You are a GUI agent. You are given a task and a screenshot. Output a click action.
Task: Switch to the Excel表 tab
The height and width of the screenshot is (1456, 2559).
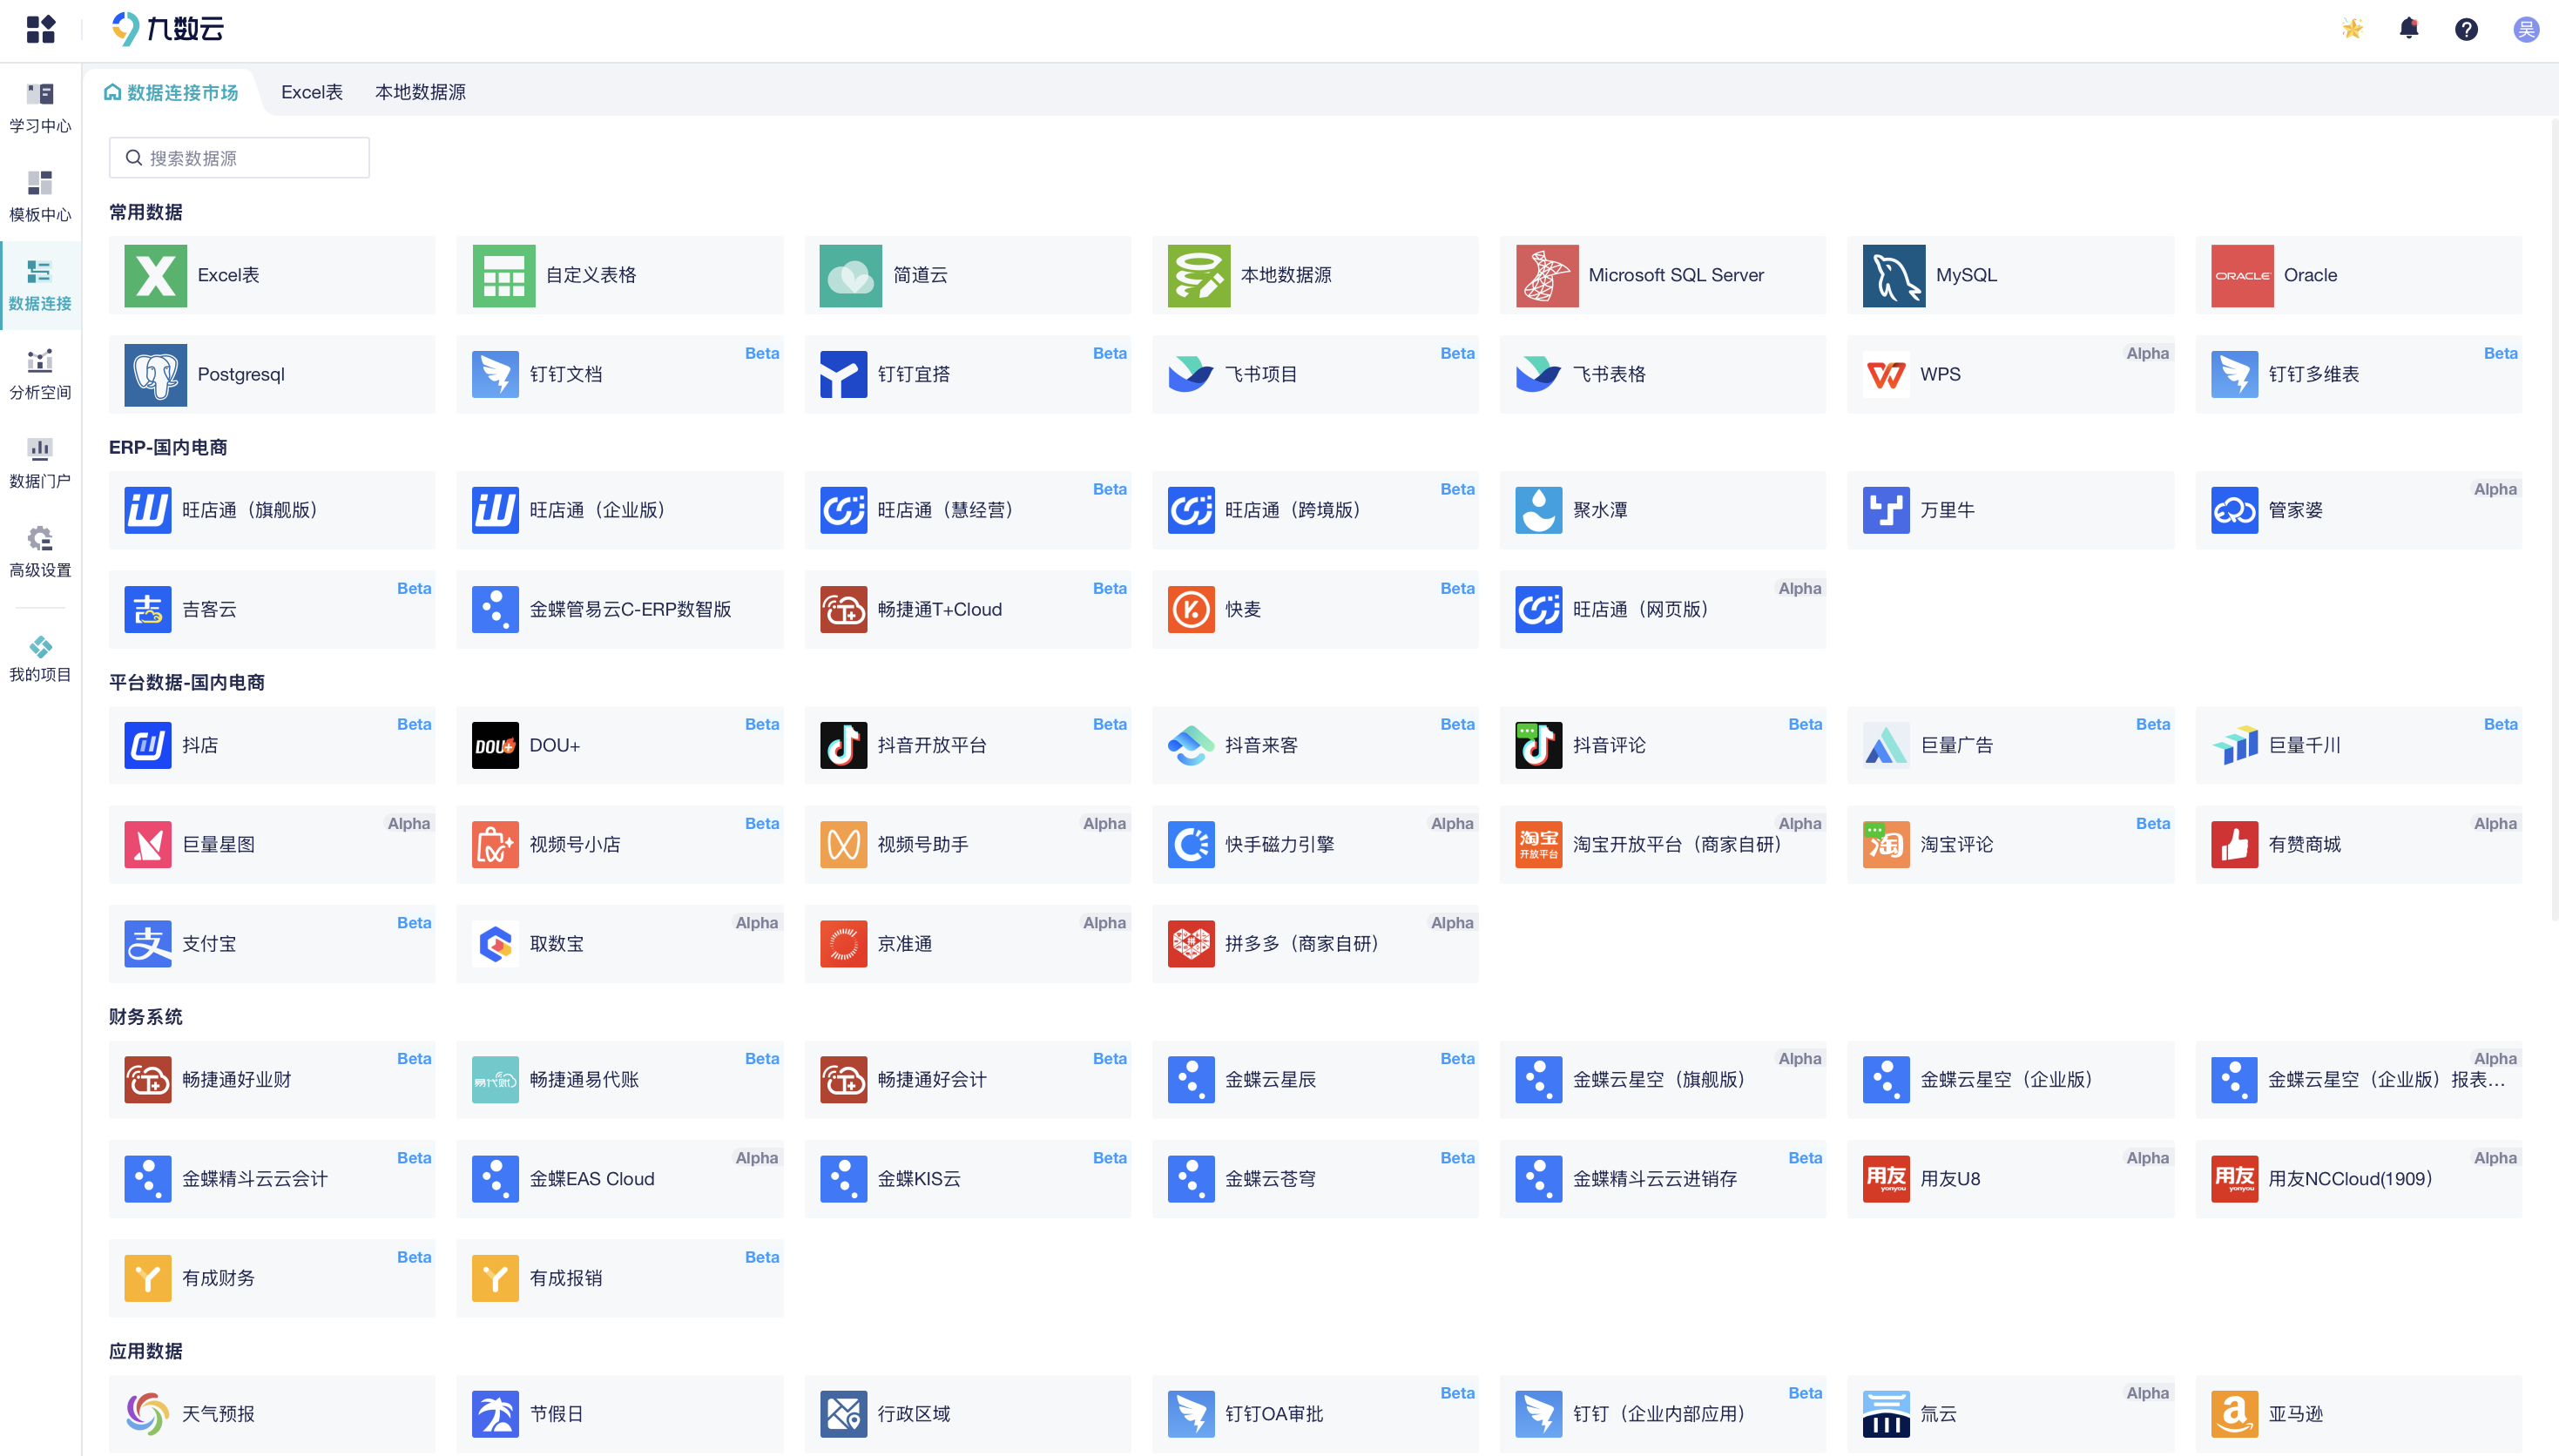tap(311, 92)
